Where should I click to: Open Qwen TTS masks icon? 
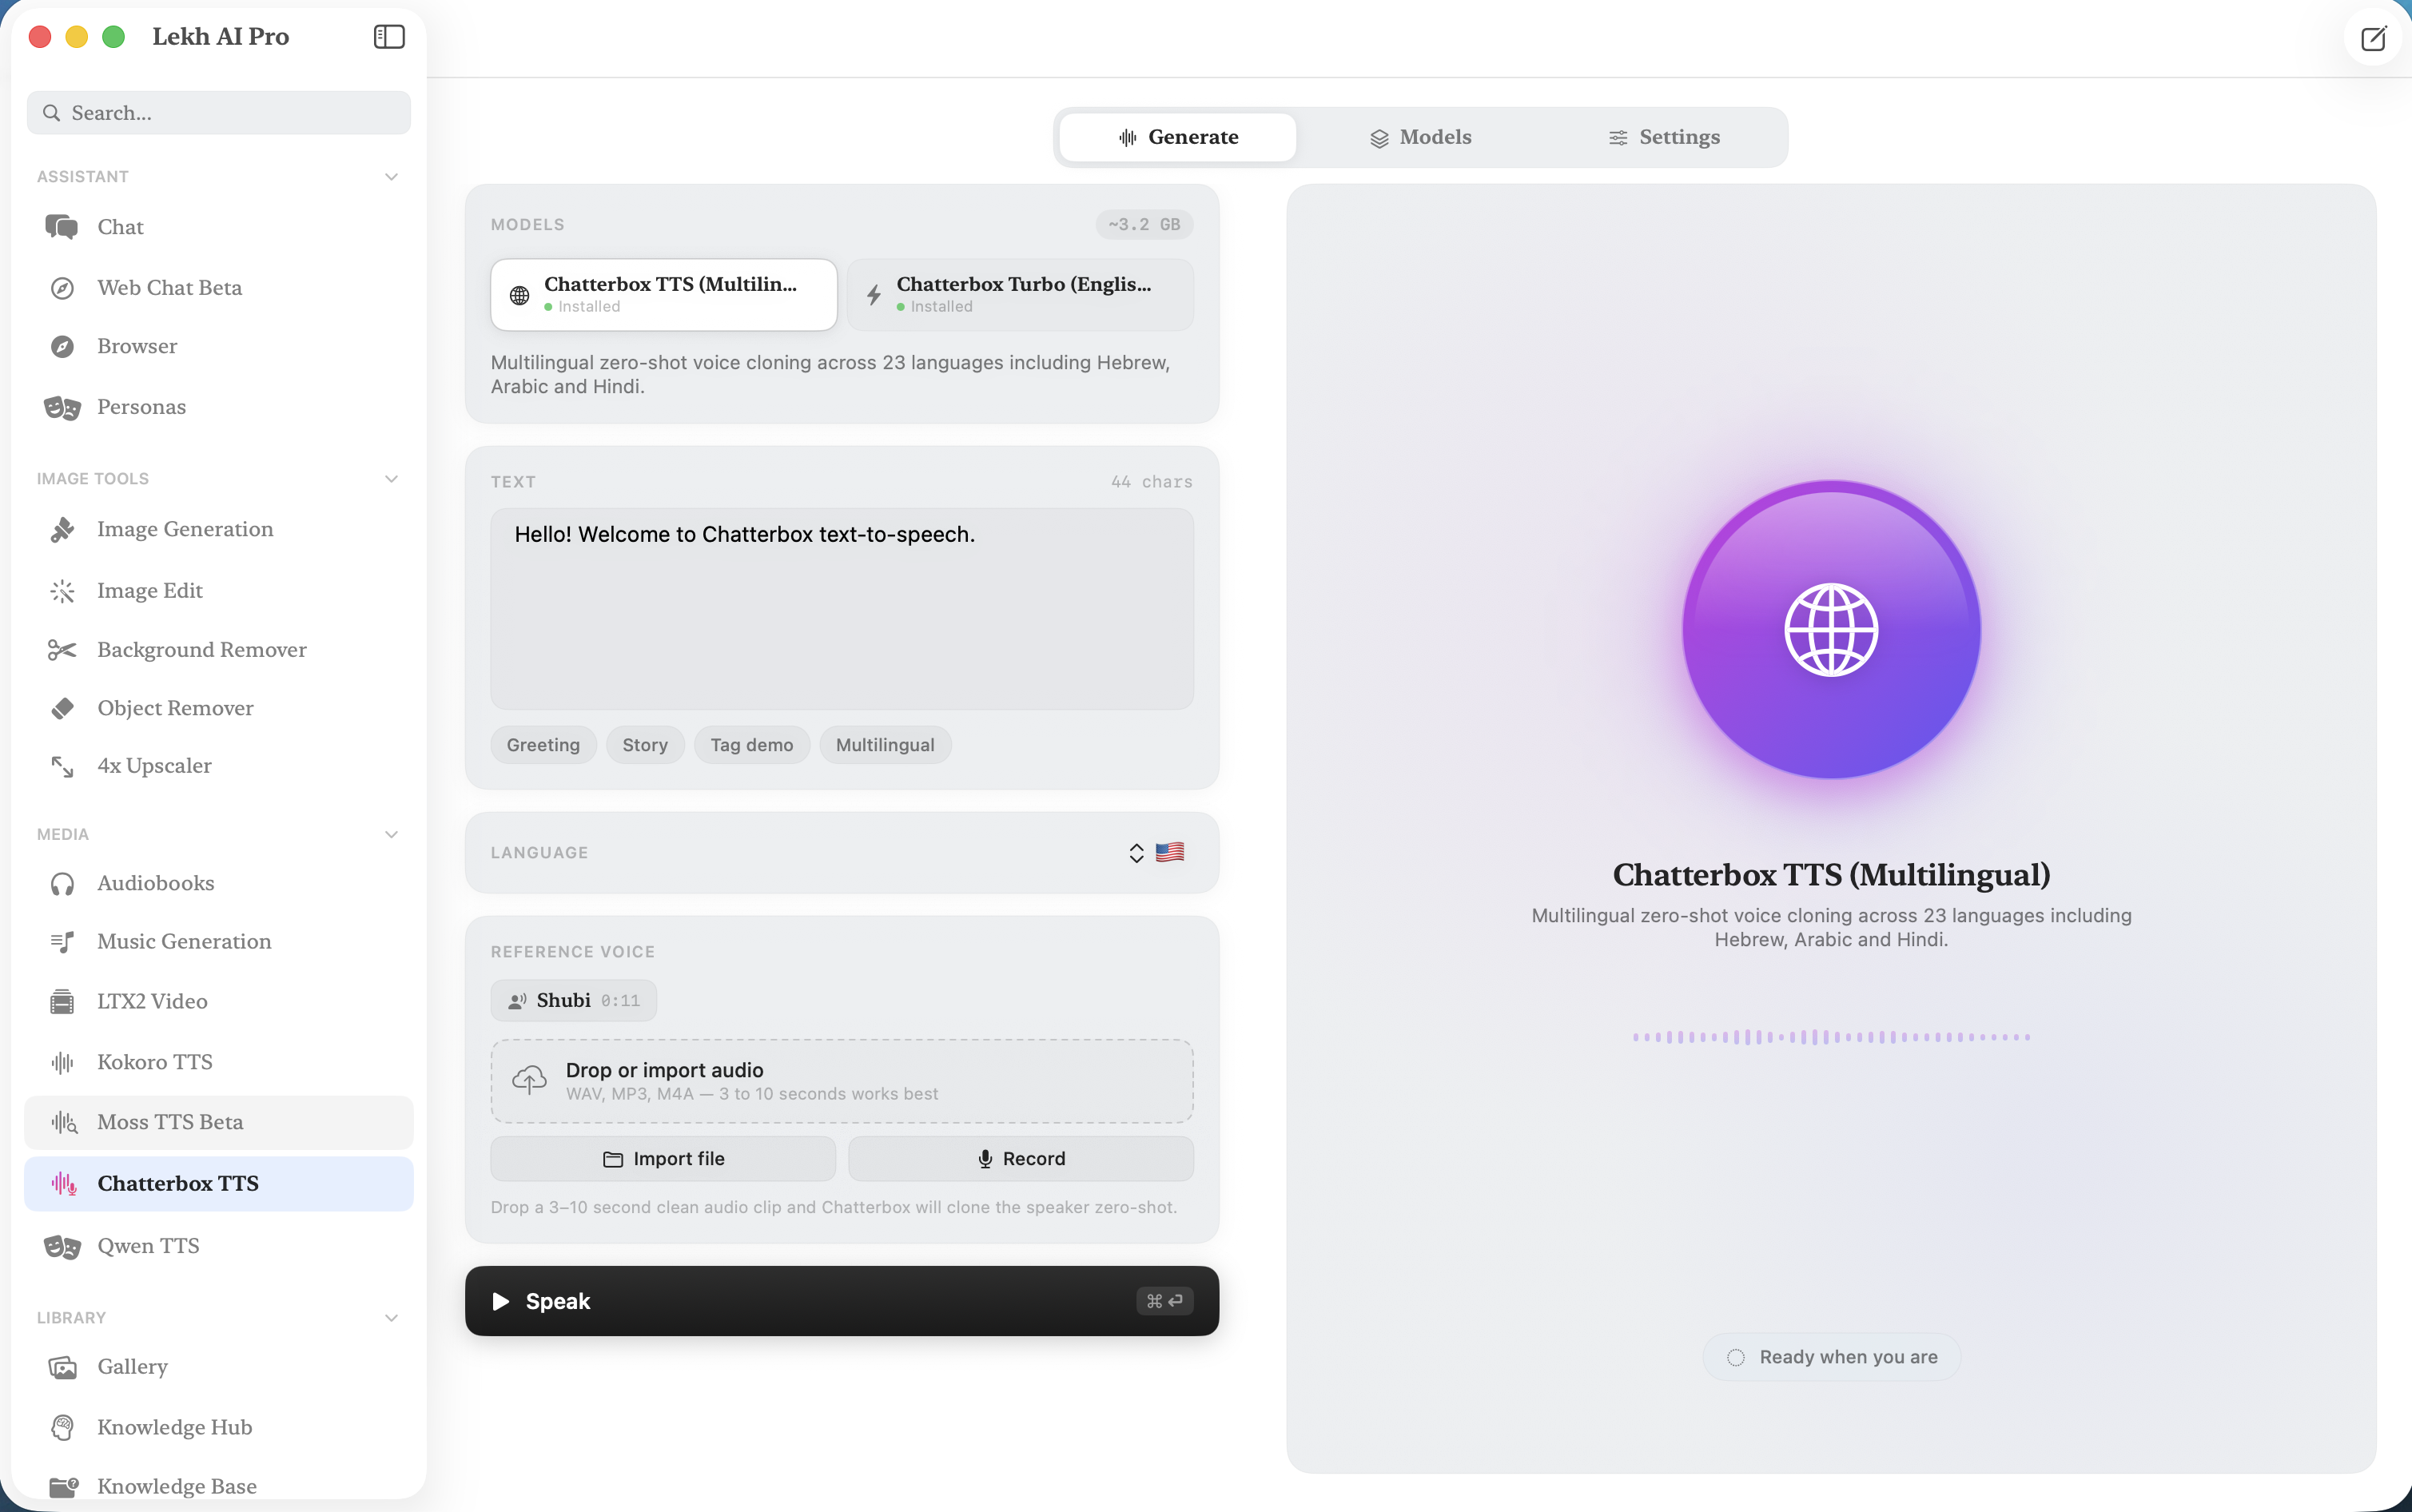coord(62,1246)
